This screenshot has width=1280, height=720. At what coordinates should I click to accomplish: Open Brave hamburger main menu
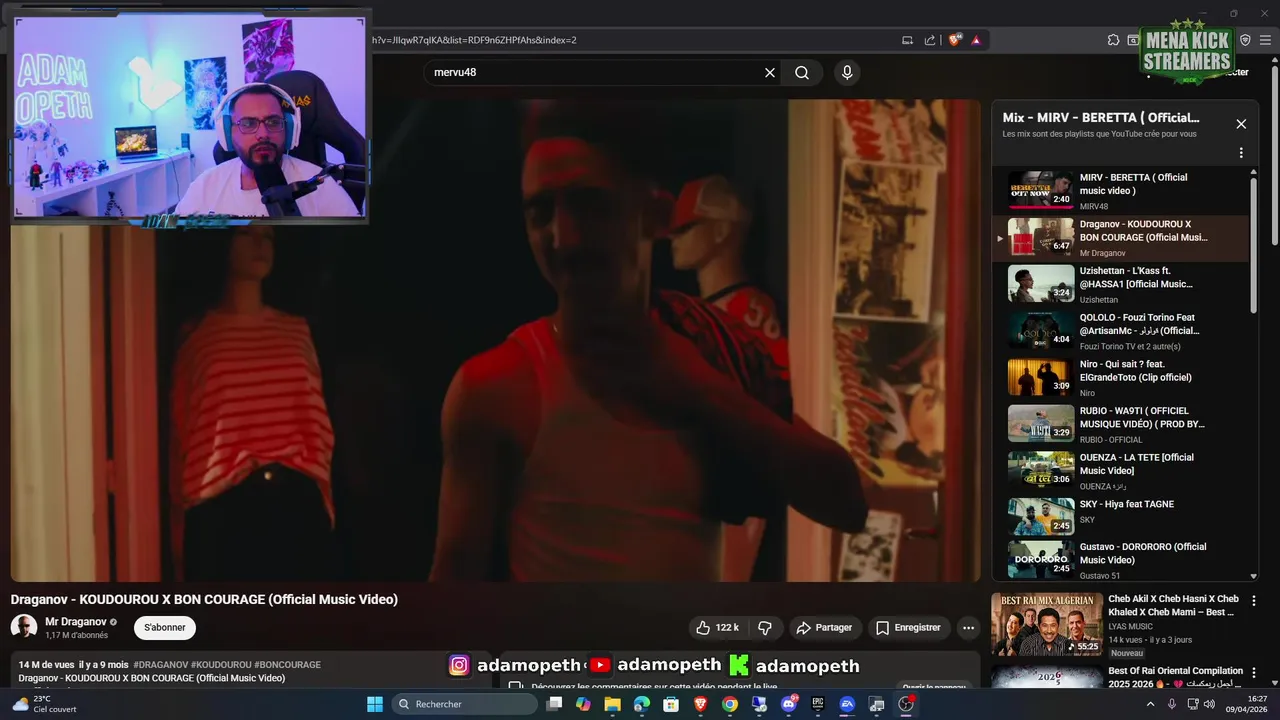[1264, 40]
